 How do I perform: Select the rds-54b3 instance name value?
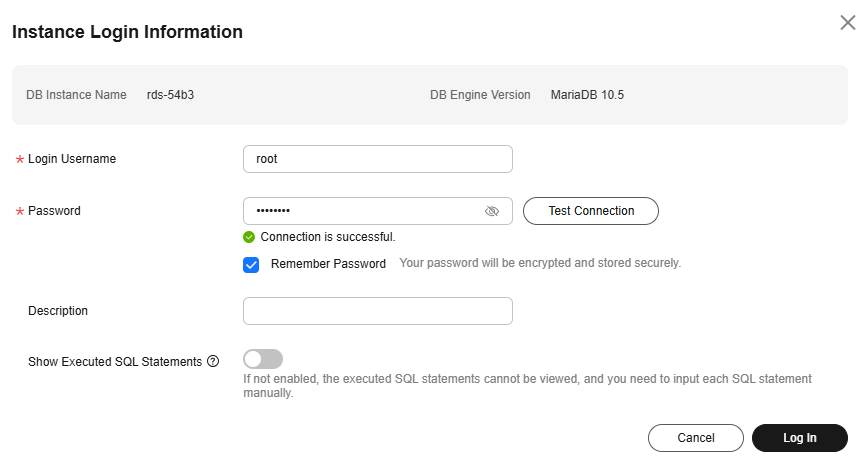(170, 95)
